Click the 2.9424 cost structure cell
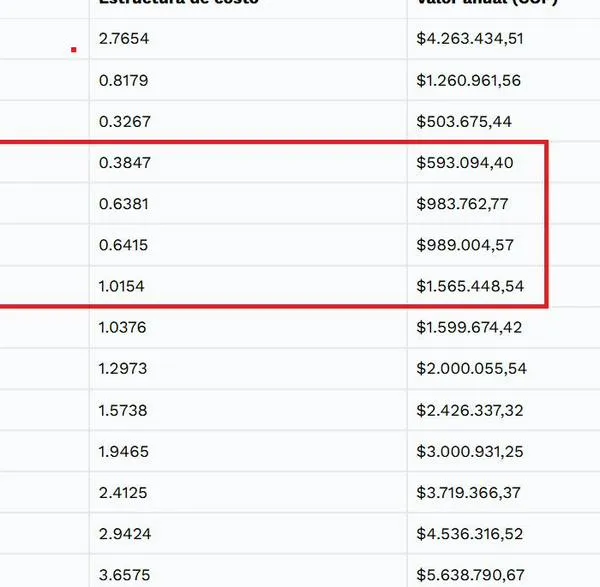600x587 pixels. coord(125,534)
